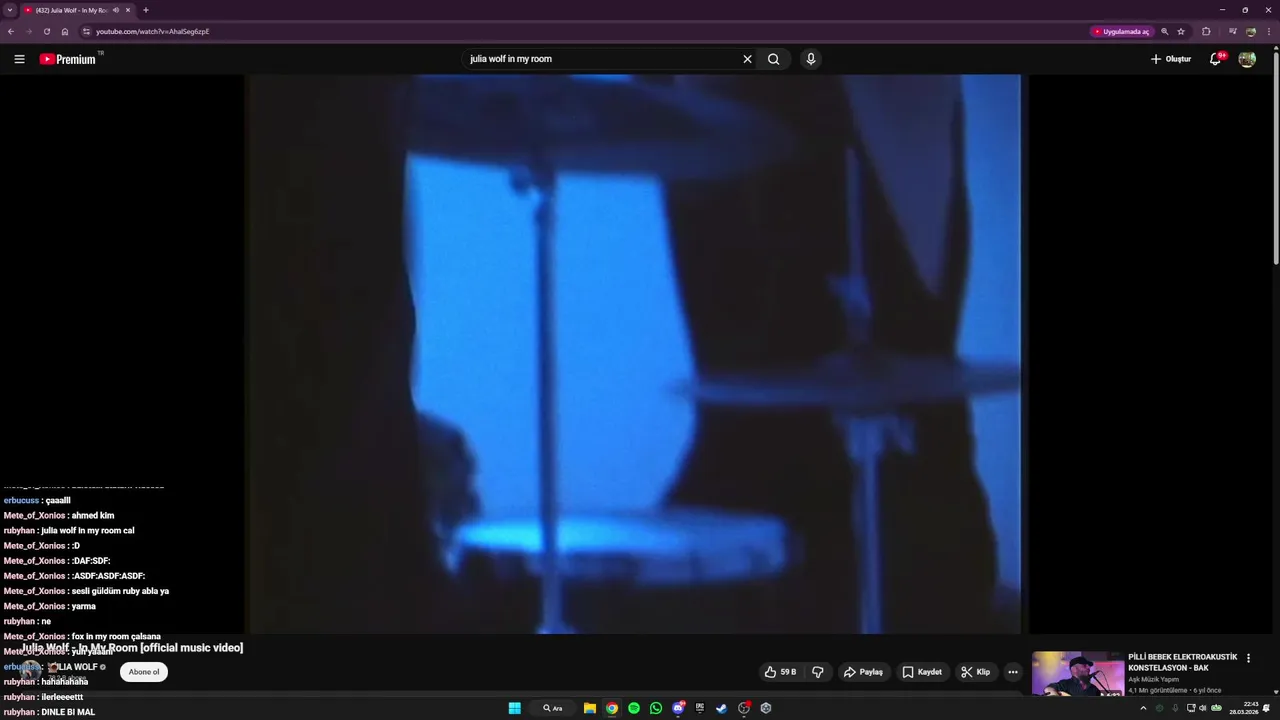
Task: Open browser extensions puzzle icon
Action: point(1206,31)
